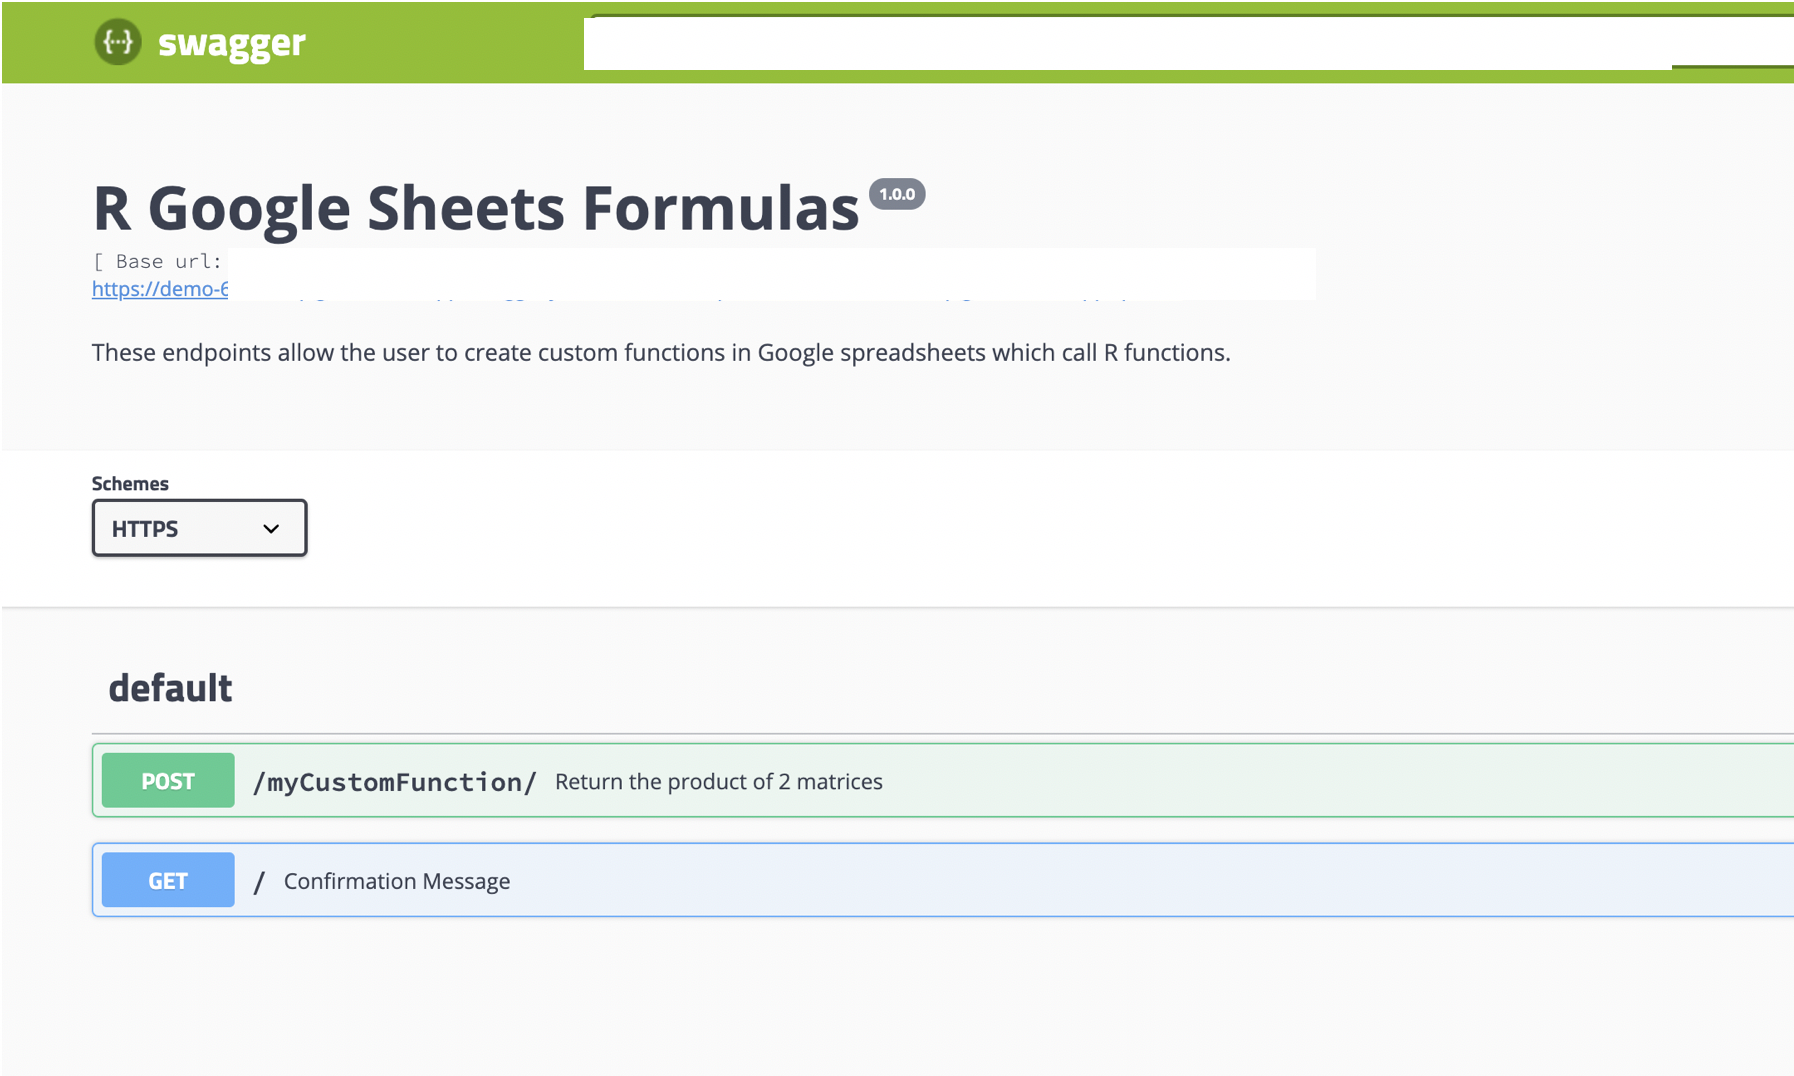Click the Schemes label
Screen dimensions: 1794x1076
130,484
